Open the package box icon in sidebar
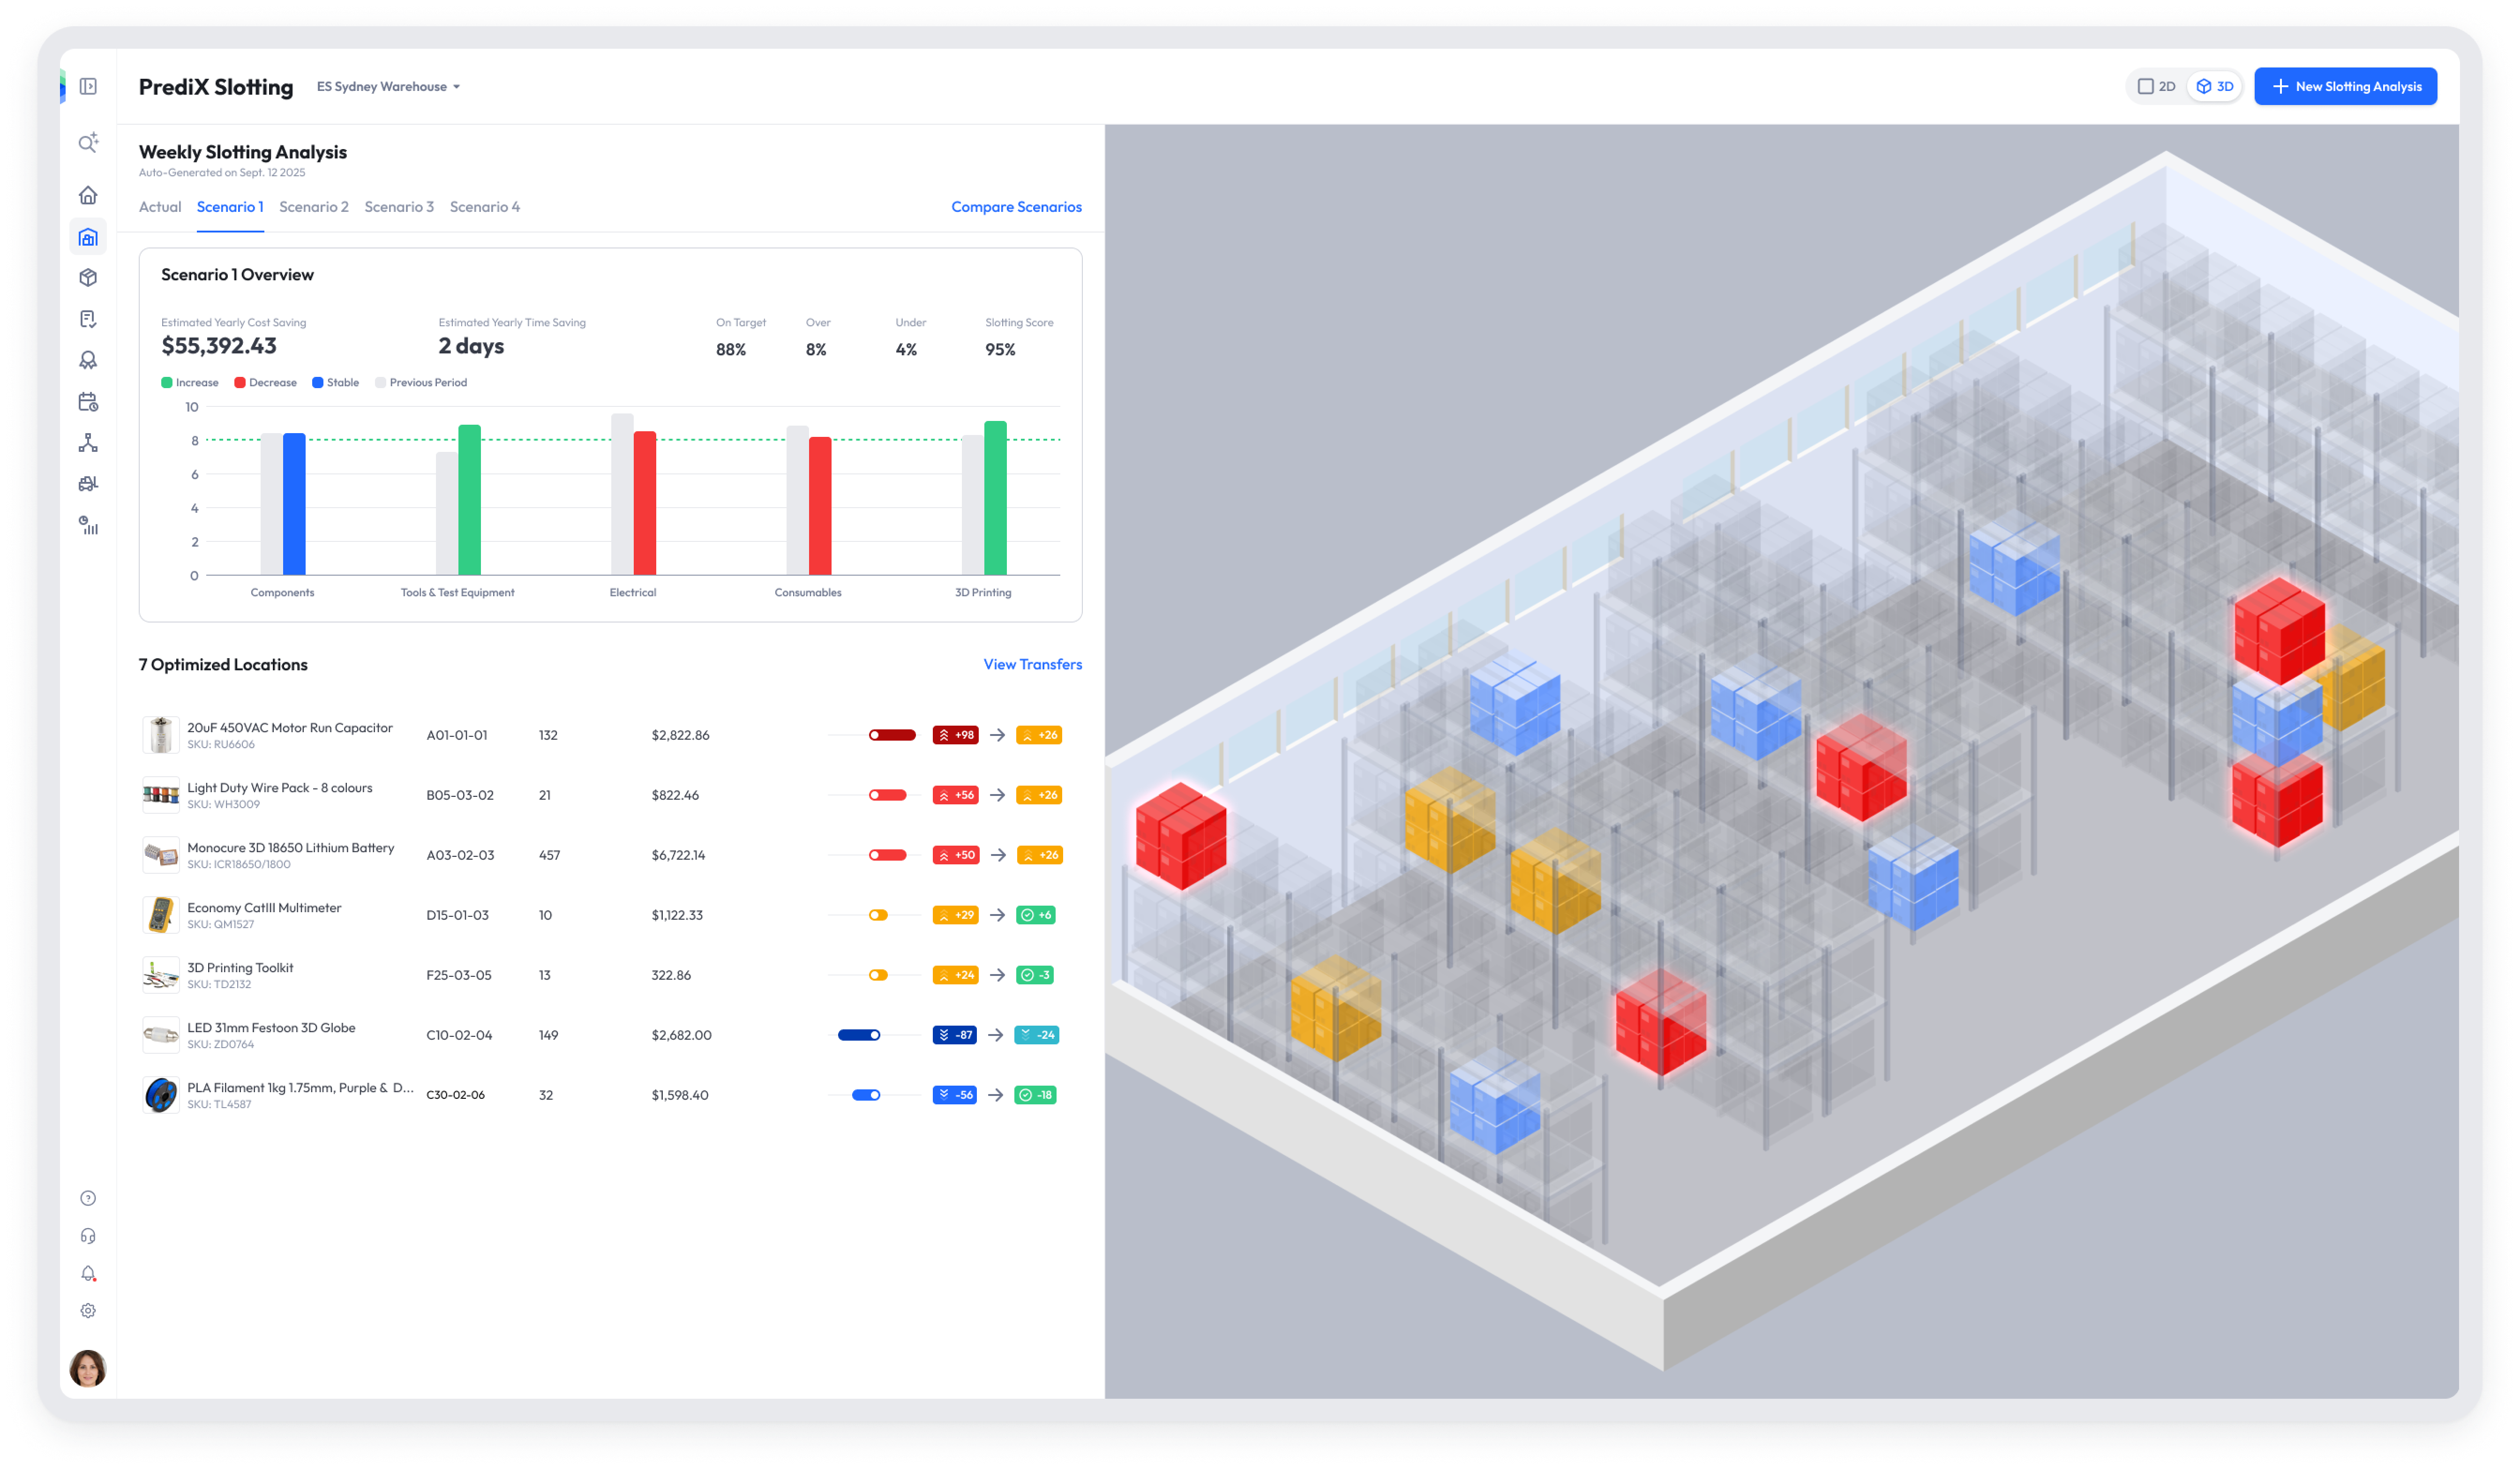 pyautogui.click(x=88, y=278)
